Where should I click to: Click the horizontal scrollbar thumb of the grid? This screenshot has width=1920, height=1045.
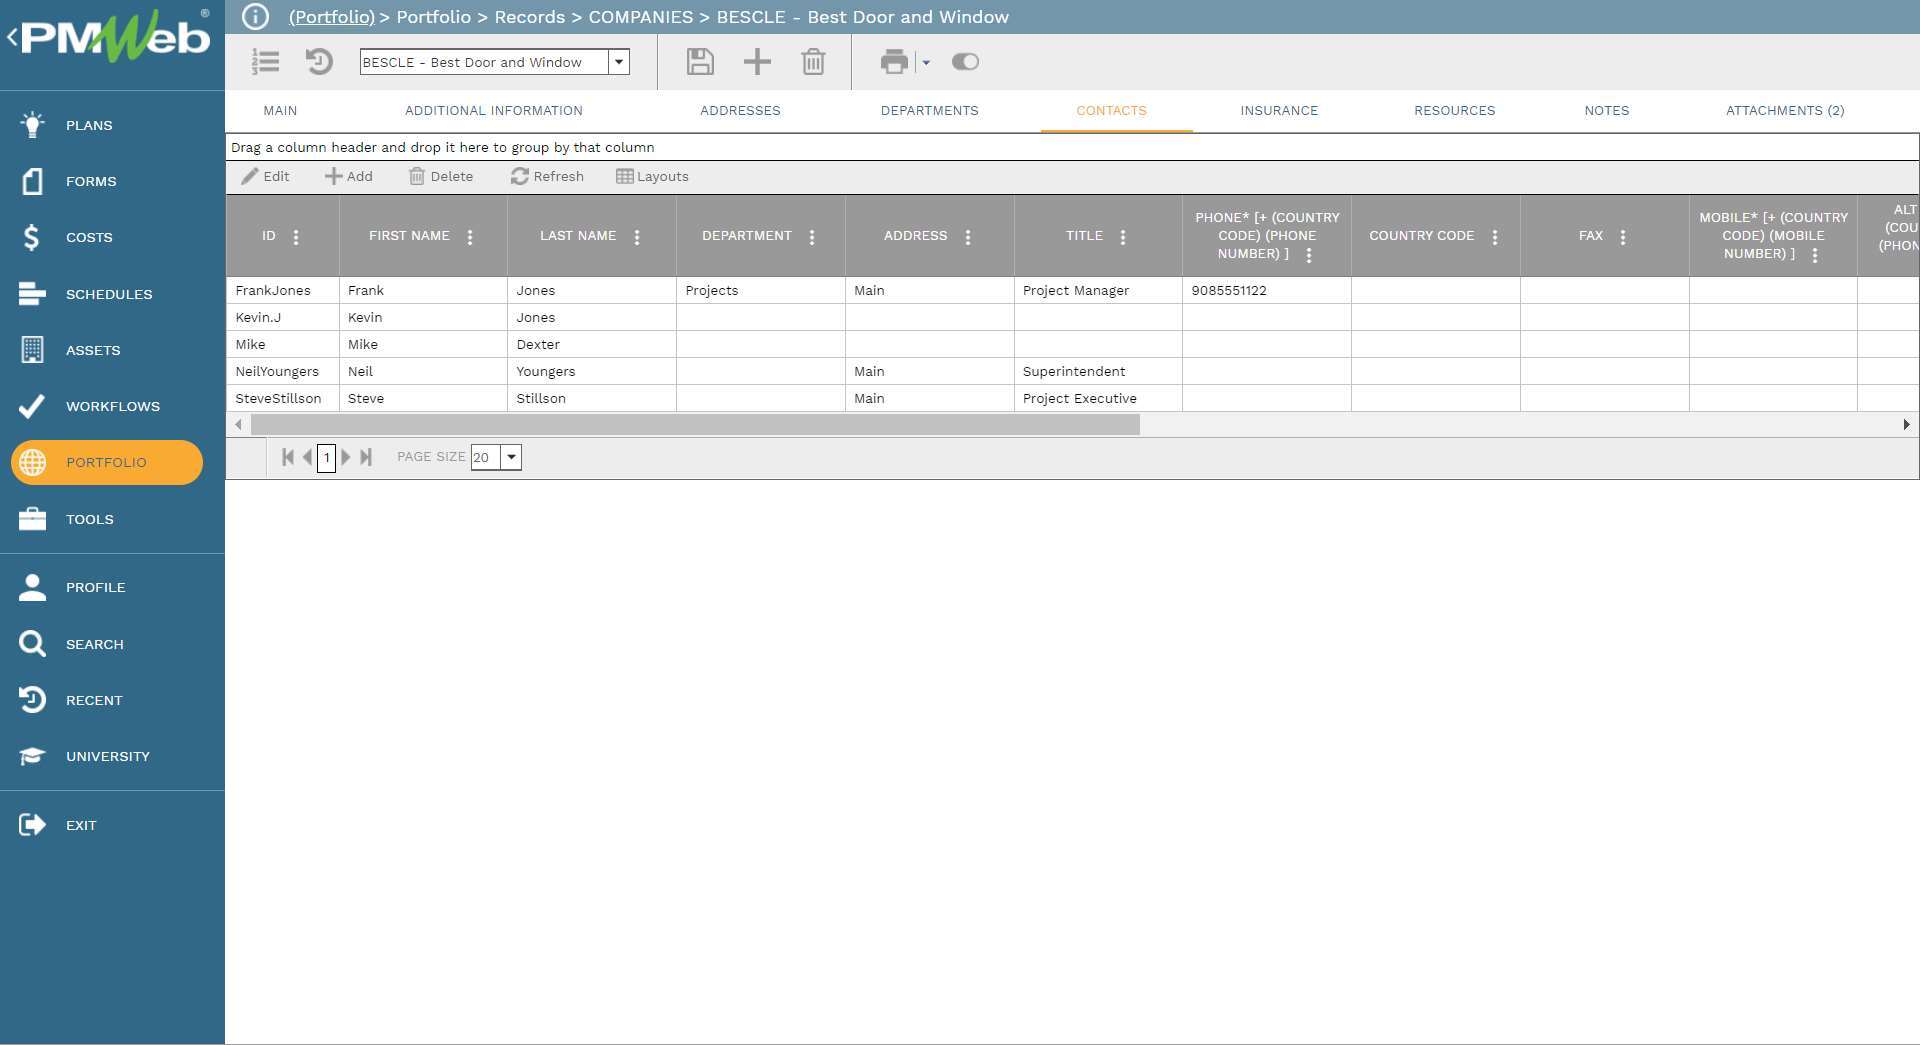[695, 424]
